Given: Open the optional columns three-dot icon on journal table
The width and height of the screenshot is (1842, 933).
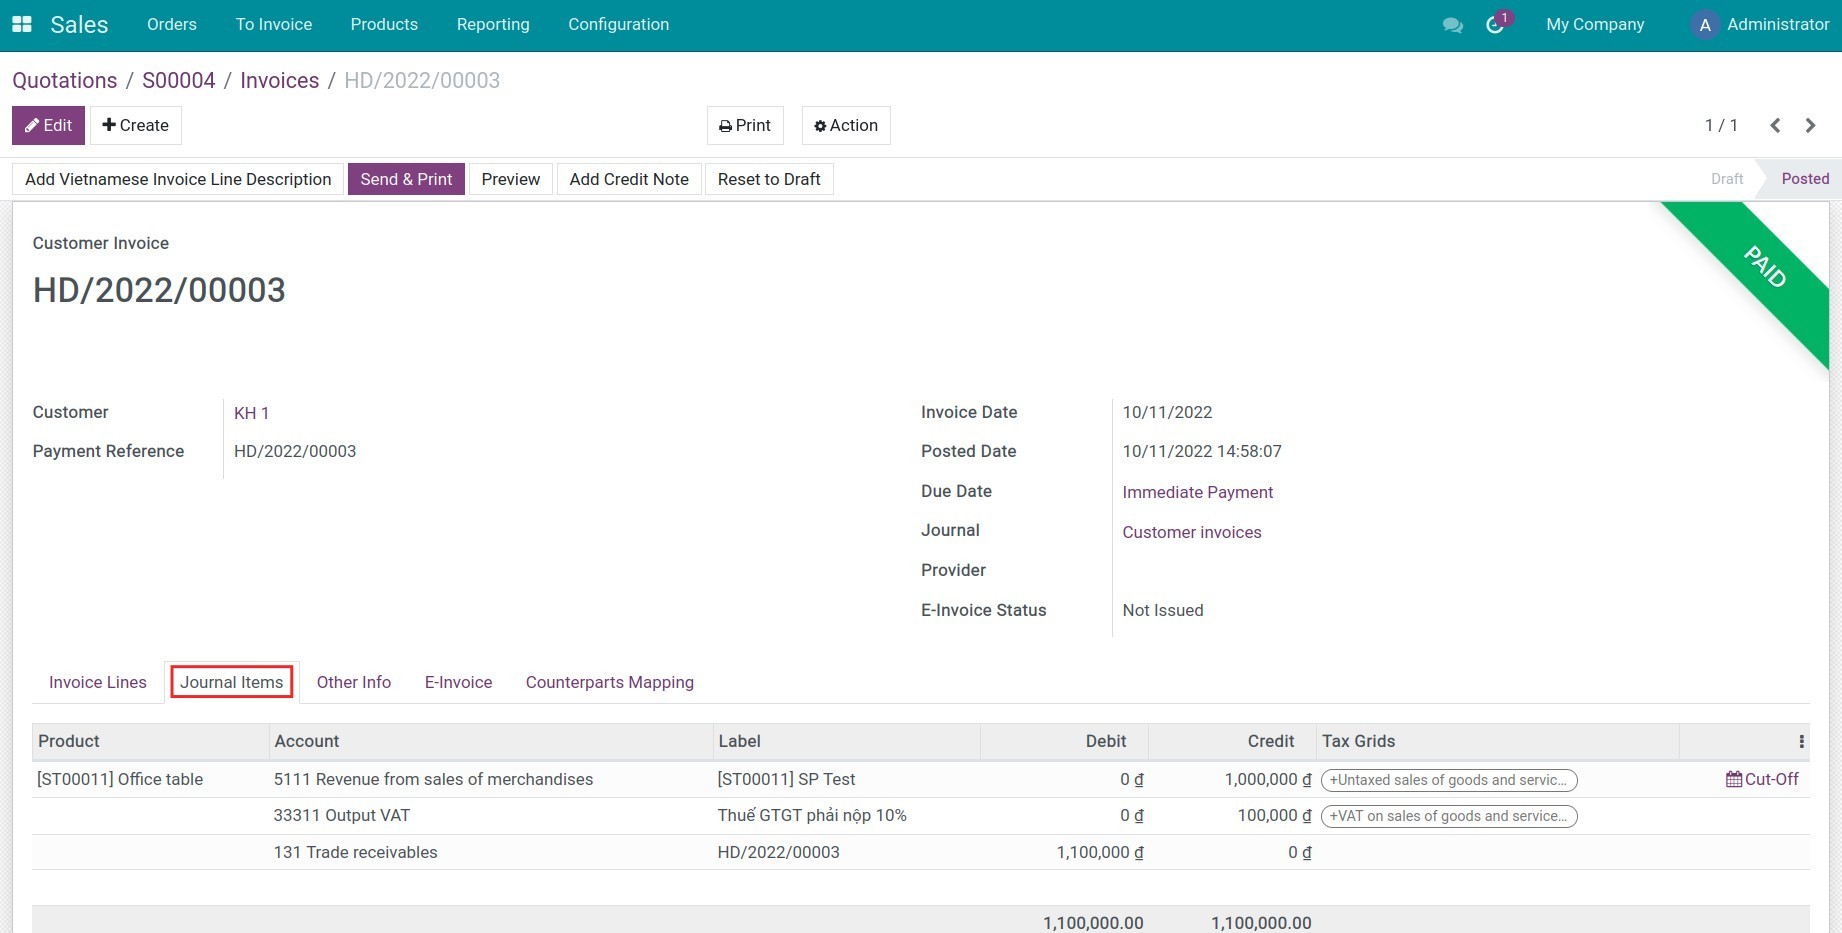Looking at the screenshot, I should click(1800, 741).
